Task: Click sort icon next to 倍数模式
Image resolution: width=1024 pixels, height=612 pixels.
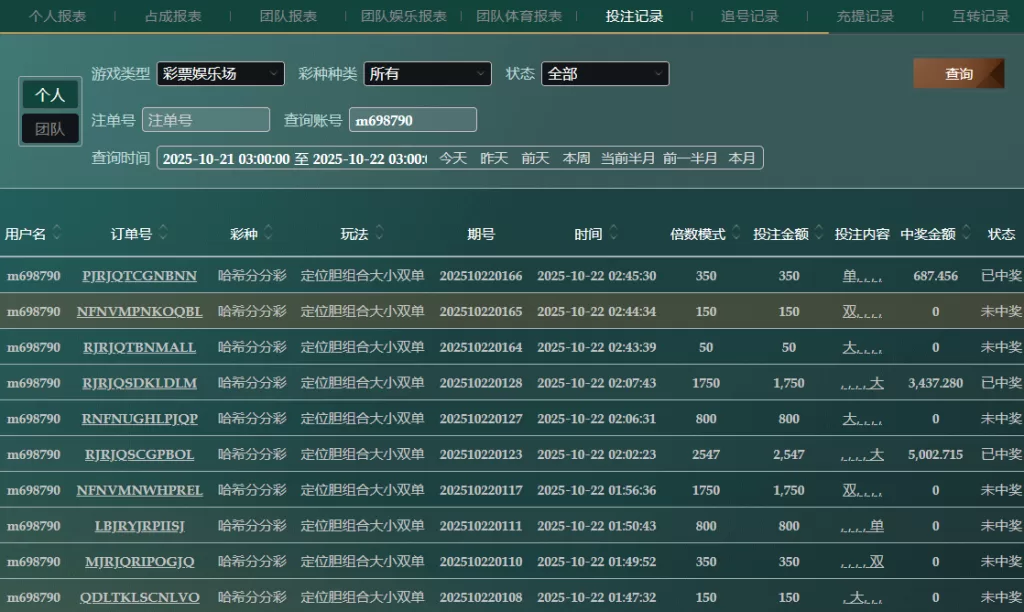Action: tap(736, 234)
